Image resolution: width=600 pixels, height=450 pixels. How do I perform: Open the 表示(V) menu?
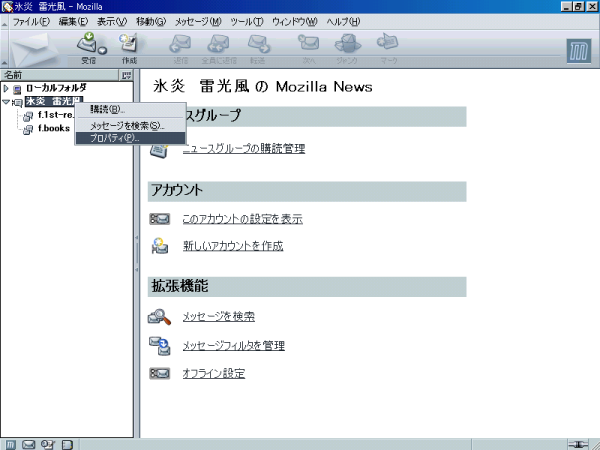tap(112, 22)
